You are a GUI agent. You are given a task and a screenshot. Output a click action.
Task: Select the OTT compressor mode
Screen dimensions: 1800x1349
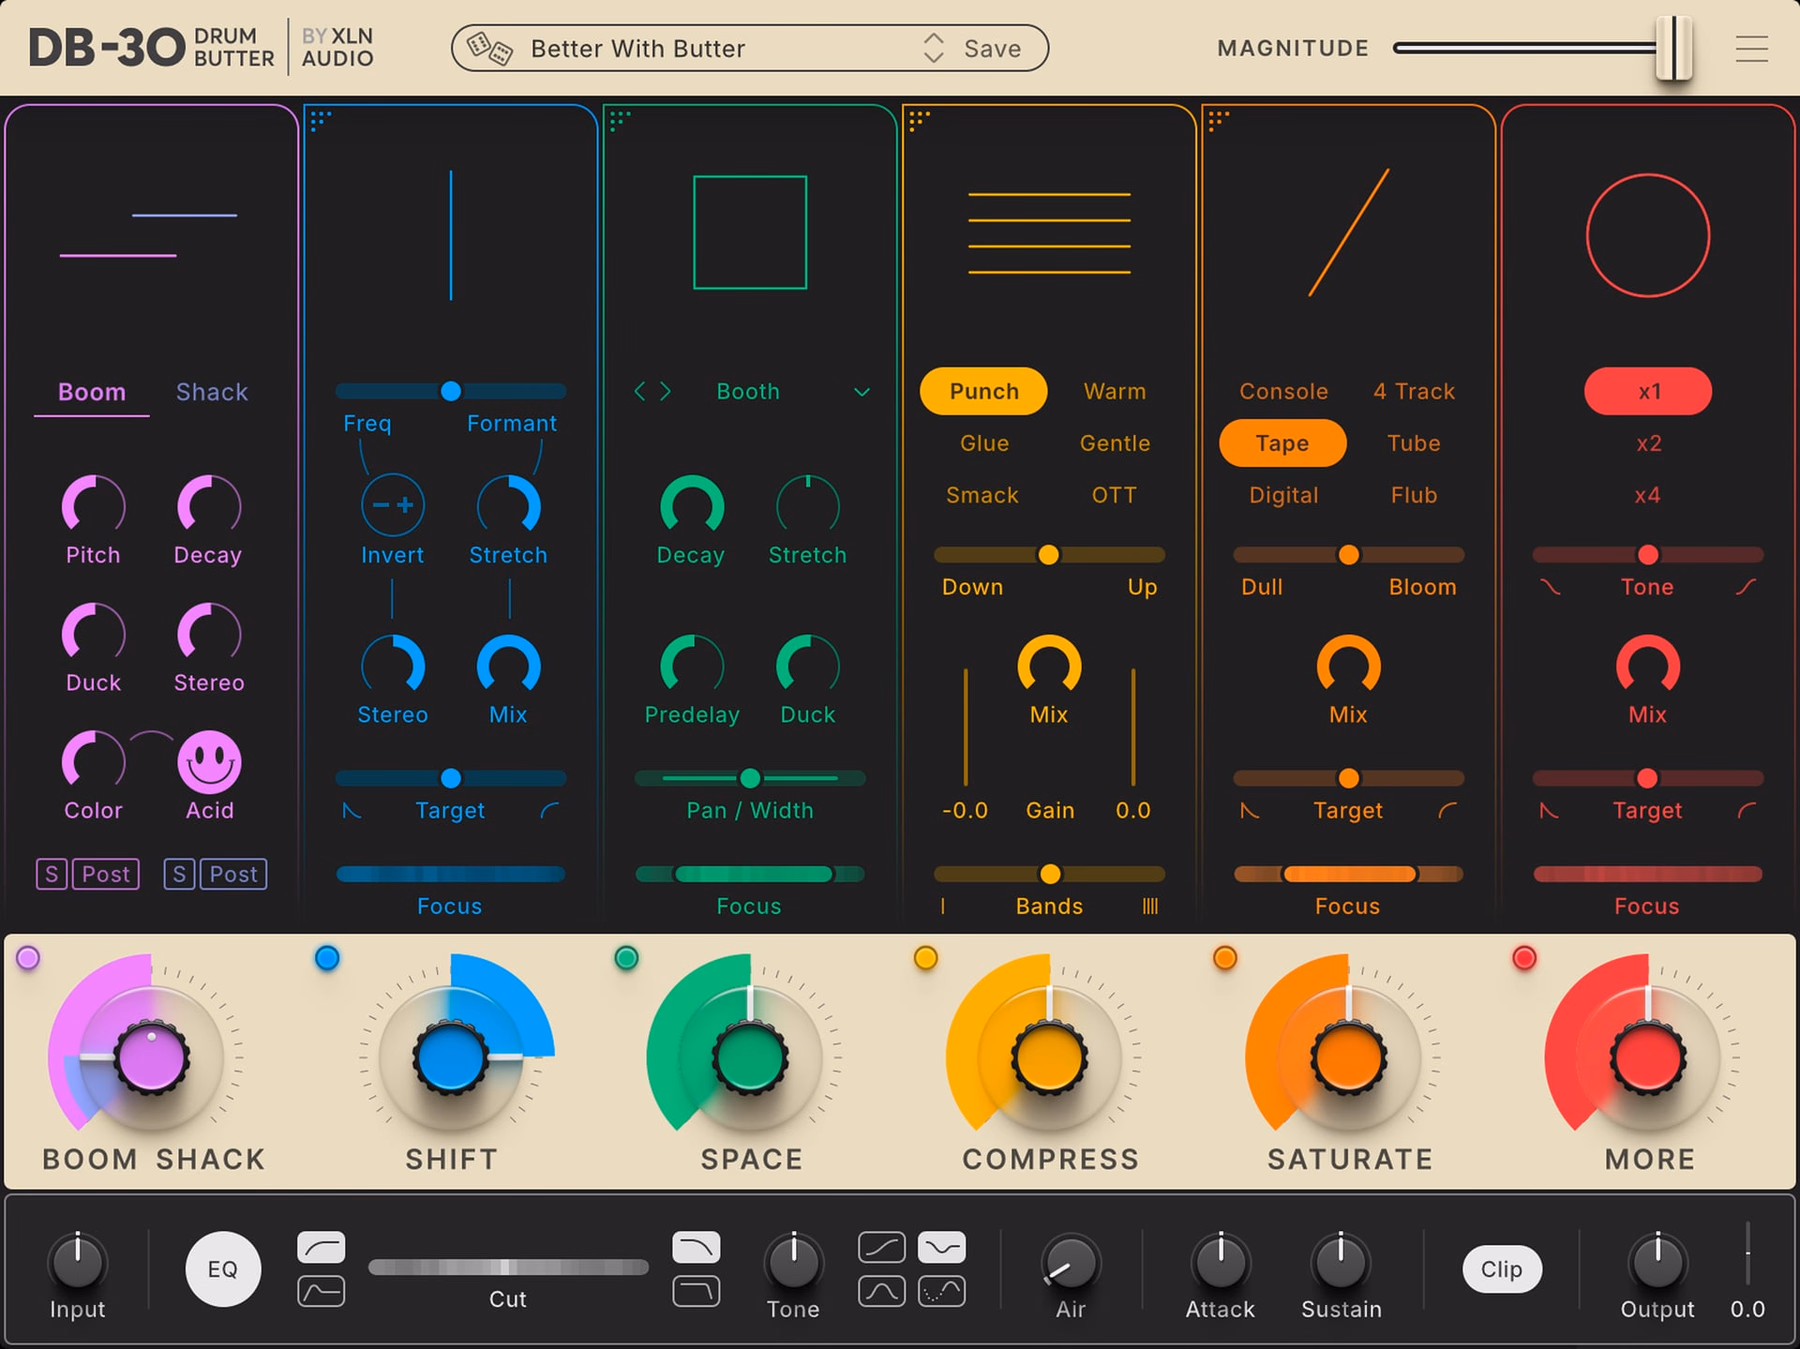(1114, 495)
